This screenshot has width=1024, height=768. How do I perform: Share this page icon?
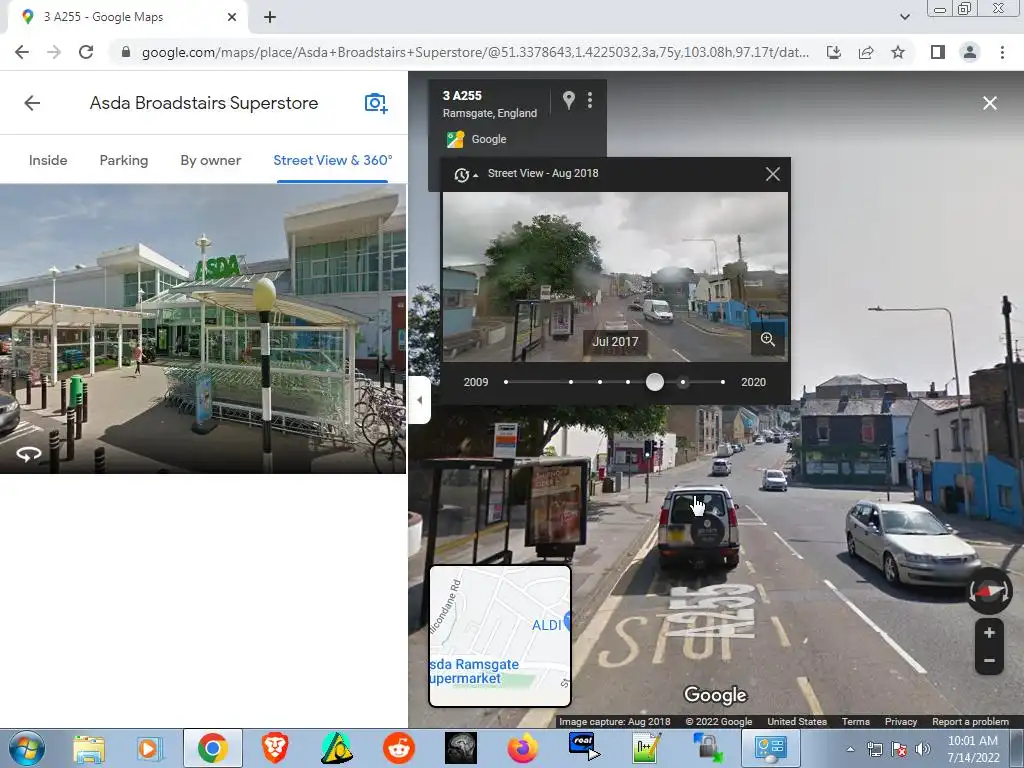click(x=866, y=52)
